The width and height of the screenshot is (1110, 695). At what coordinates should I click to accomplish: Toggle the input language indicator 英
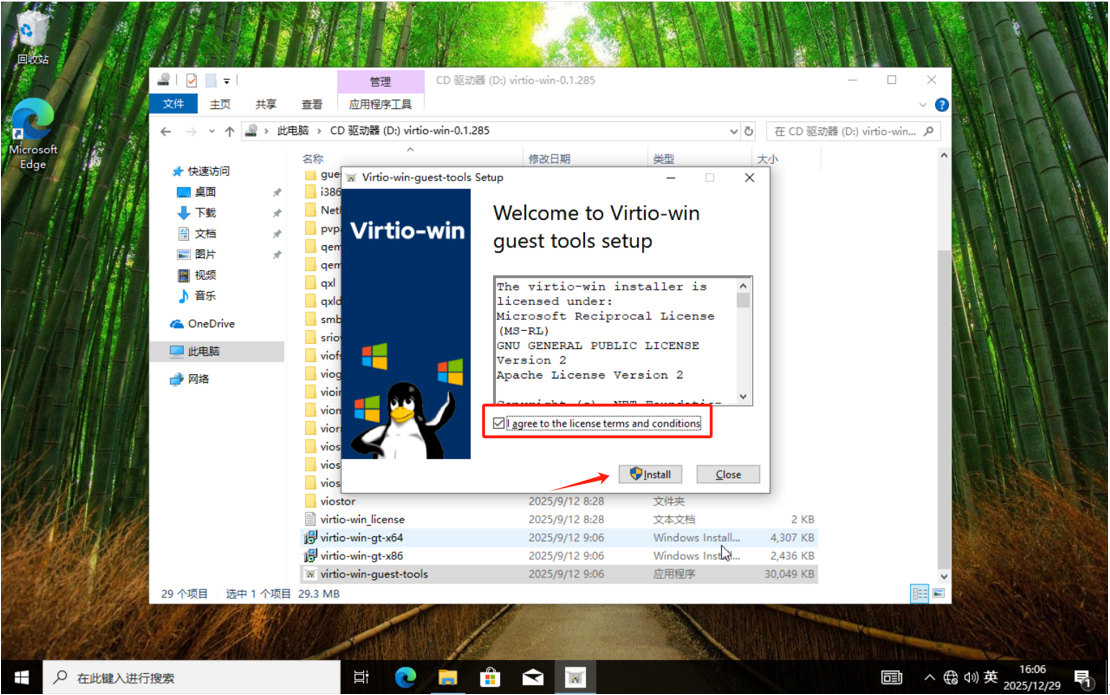tap(990, 677)
